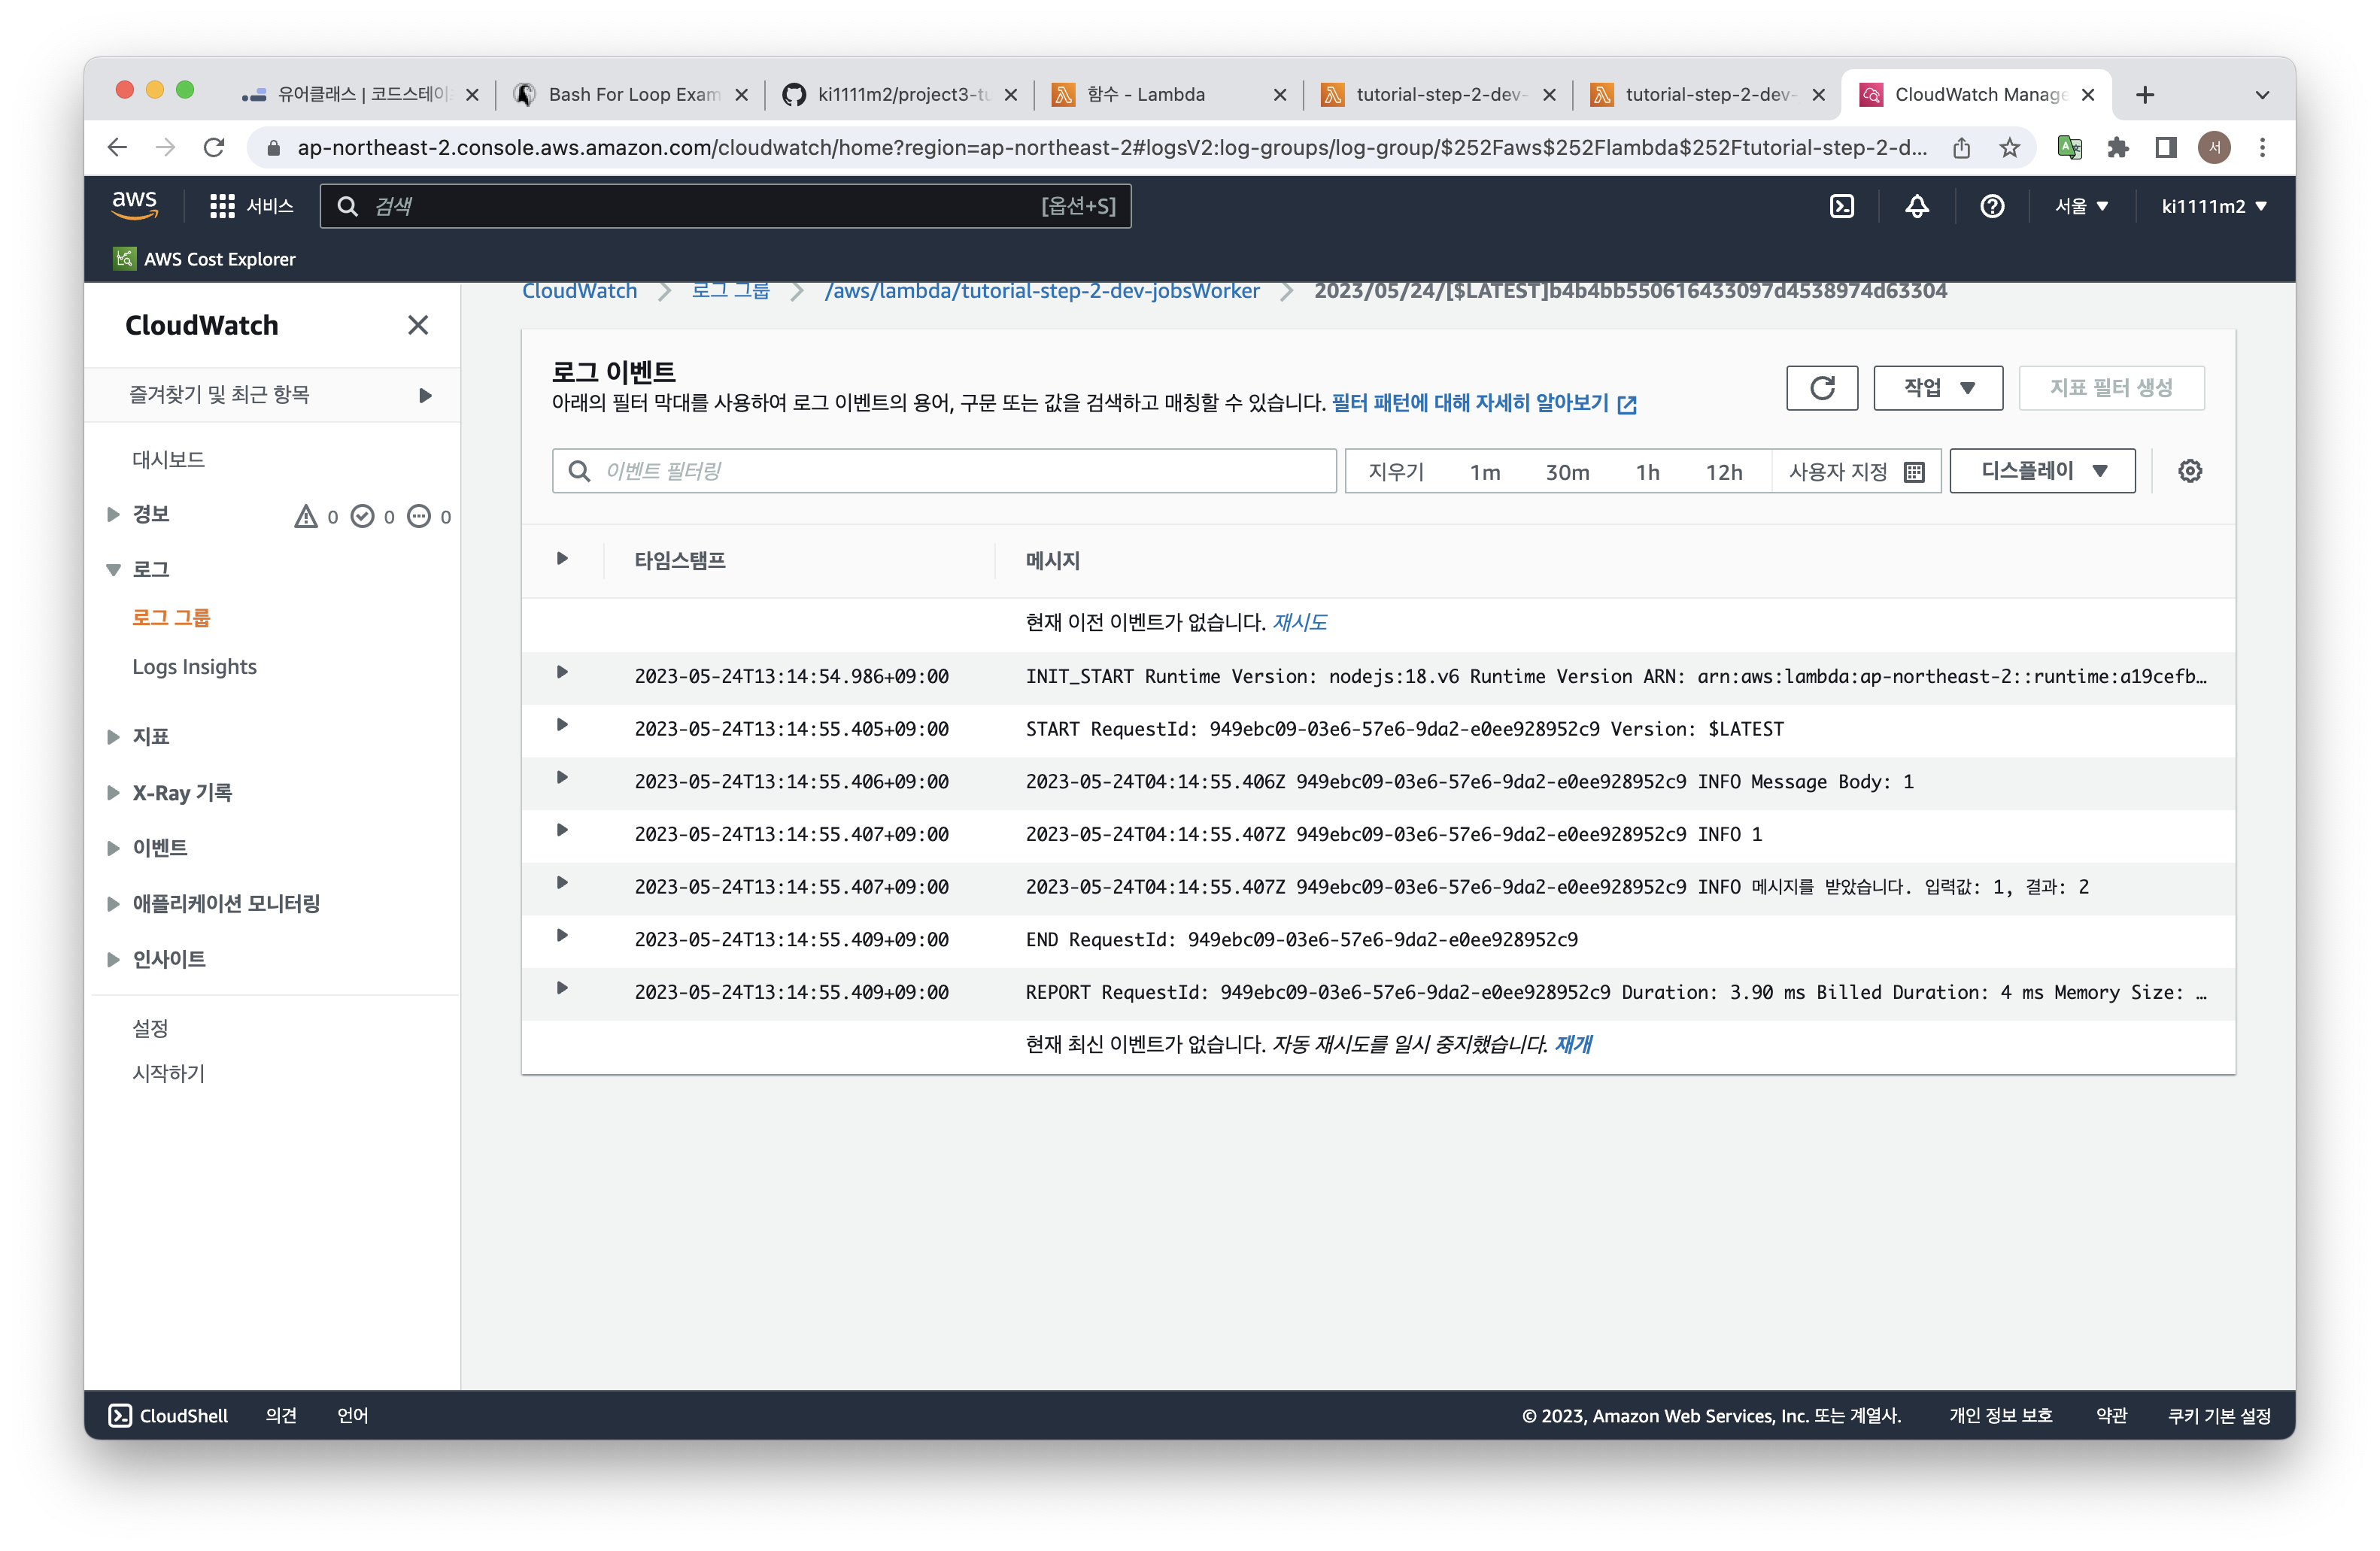The width and height of the screenshot is (2380, 1551).
Task: Click the AWS help question mark icon
Action: tap(1991, 206)
